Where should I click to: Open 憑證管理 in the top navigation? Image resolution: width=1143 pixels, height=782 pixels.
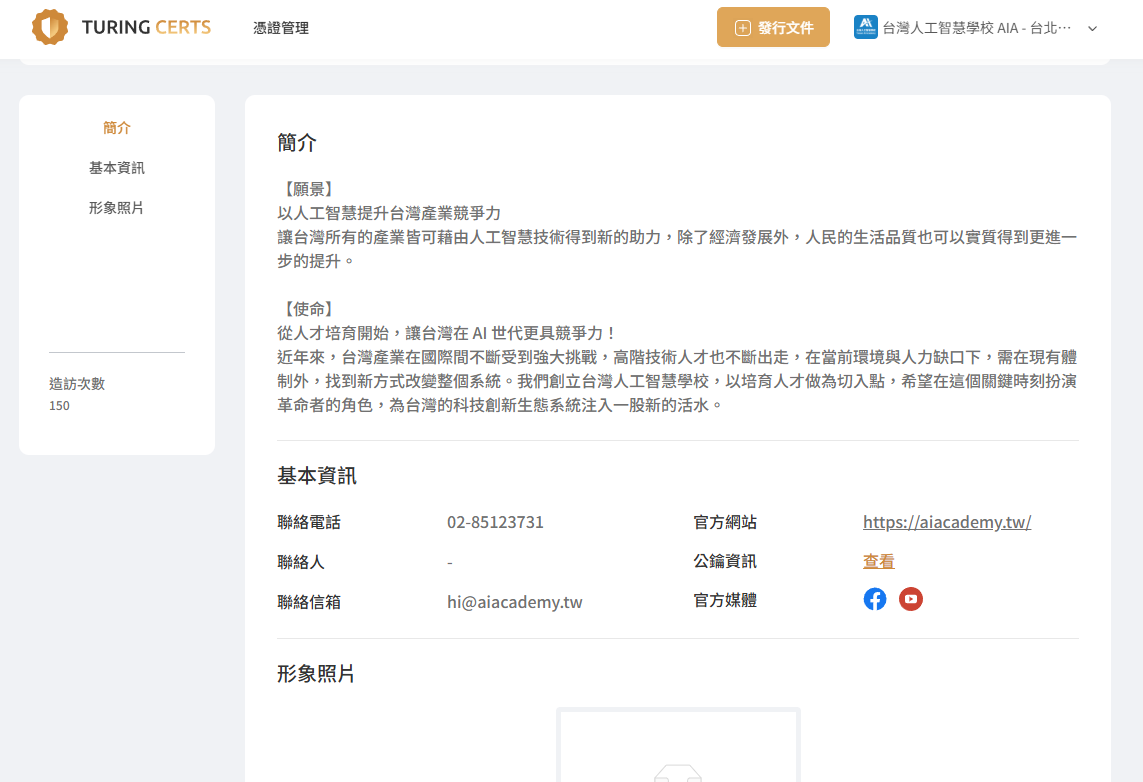(281, 28)
